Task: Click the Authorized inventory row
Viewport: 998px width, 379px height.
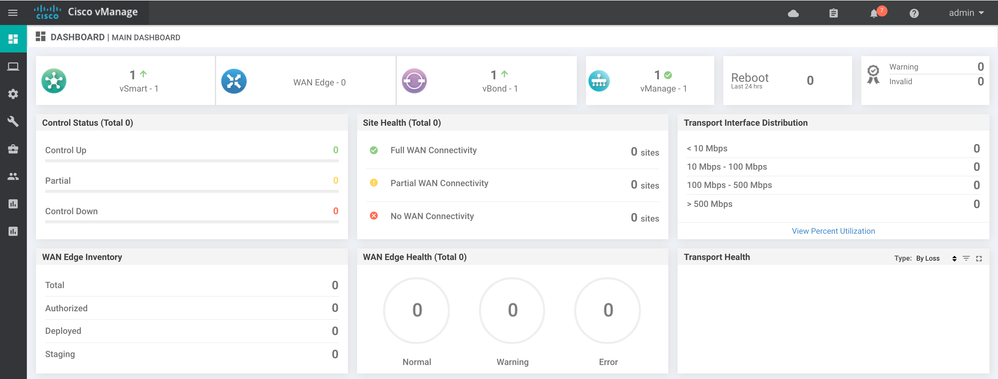Action: [192, 308]
